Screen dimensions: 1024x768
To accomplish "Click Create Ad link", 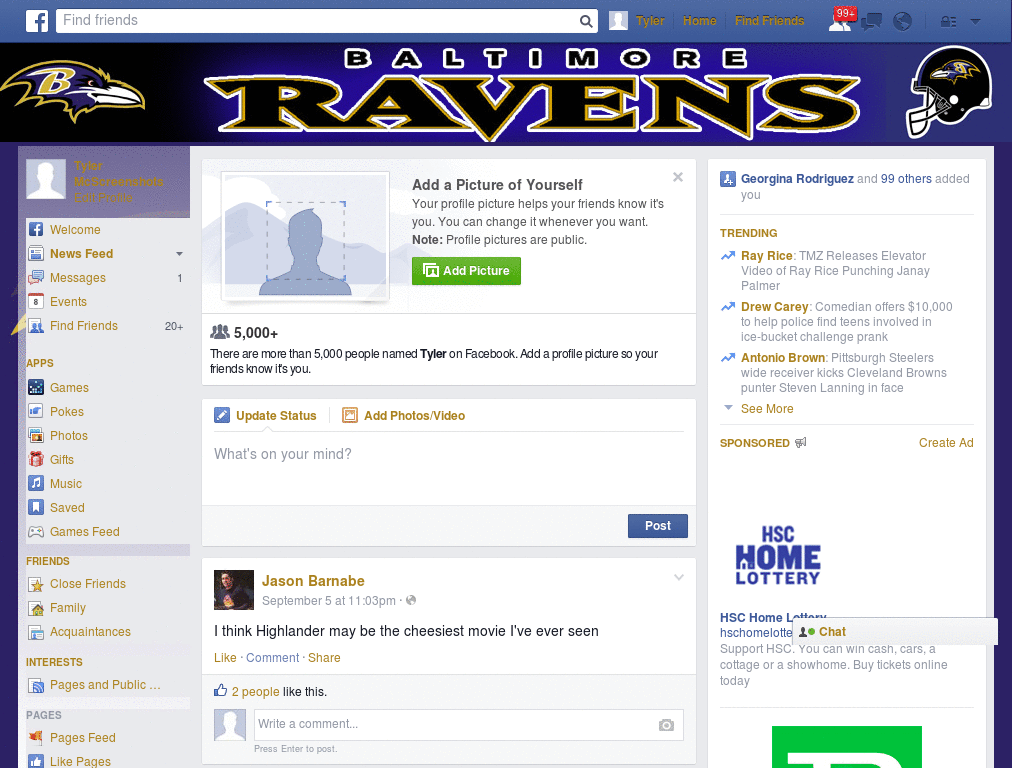I will [x=946, y=443].
